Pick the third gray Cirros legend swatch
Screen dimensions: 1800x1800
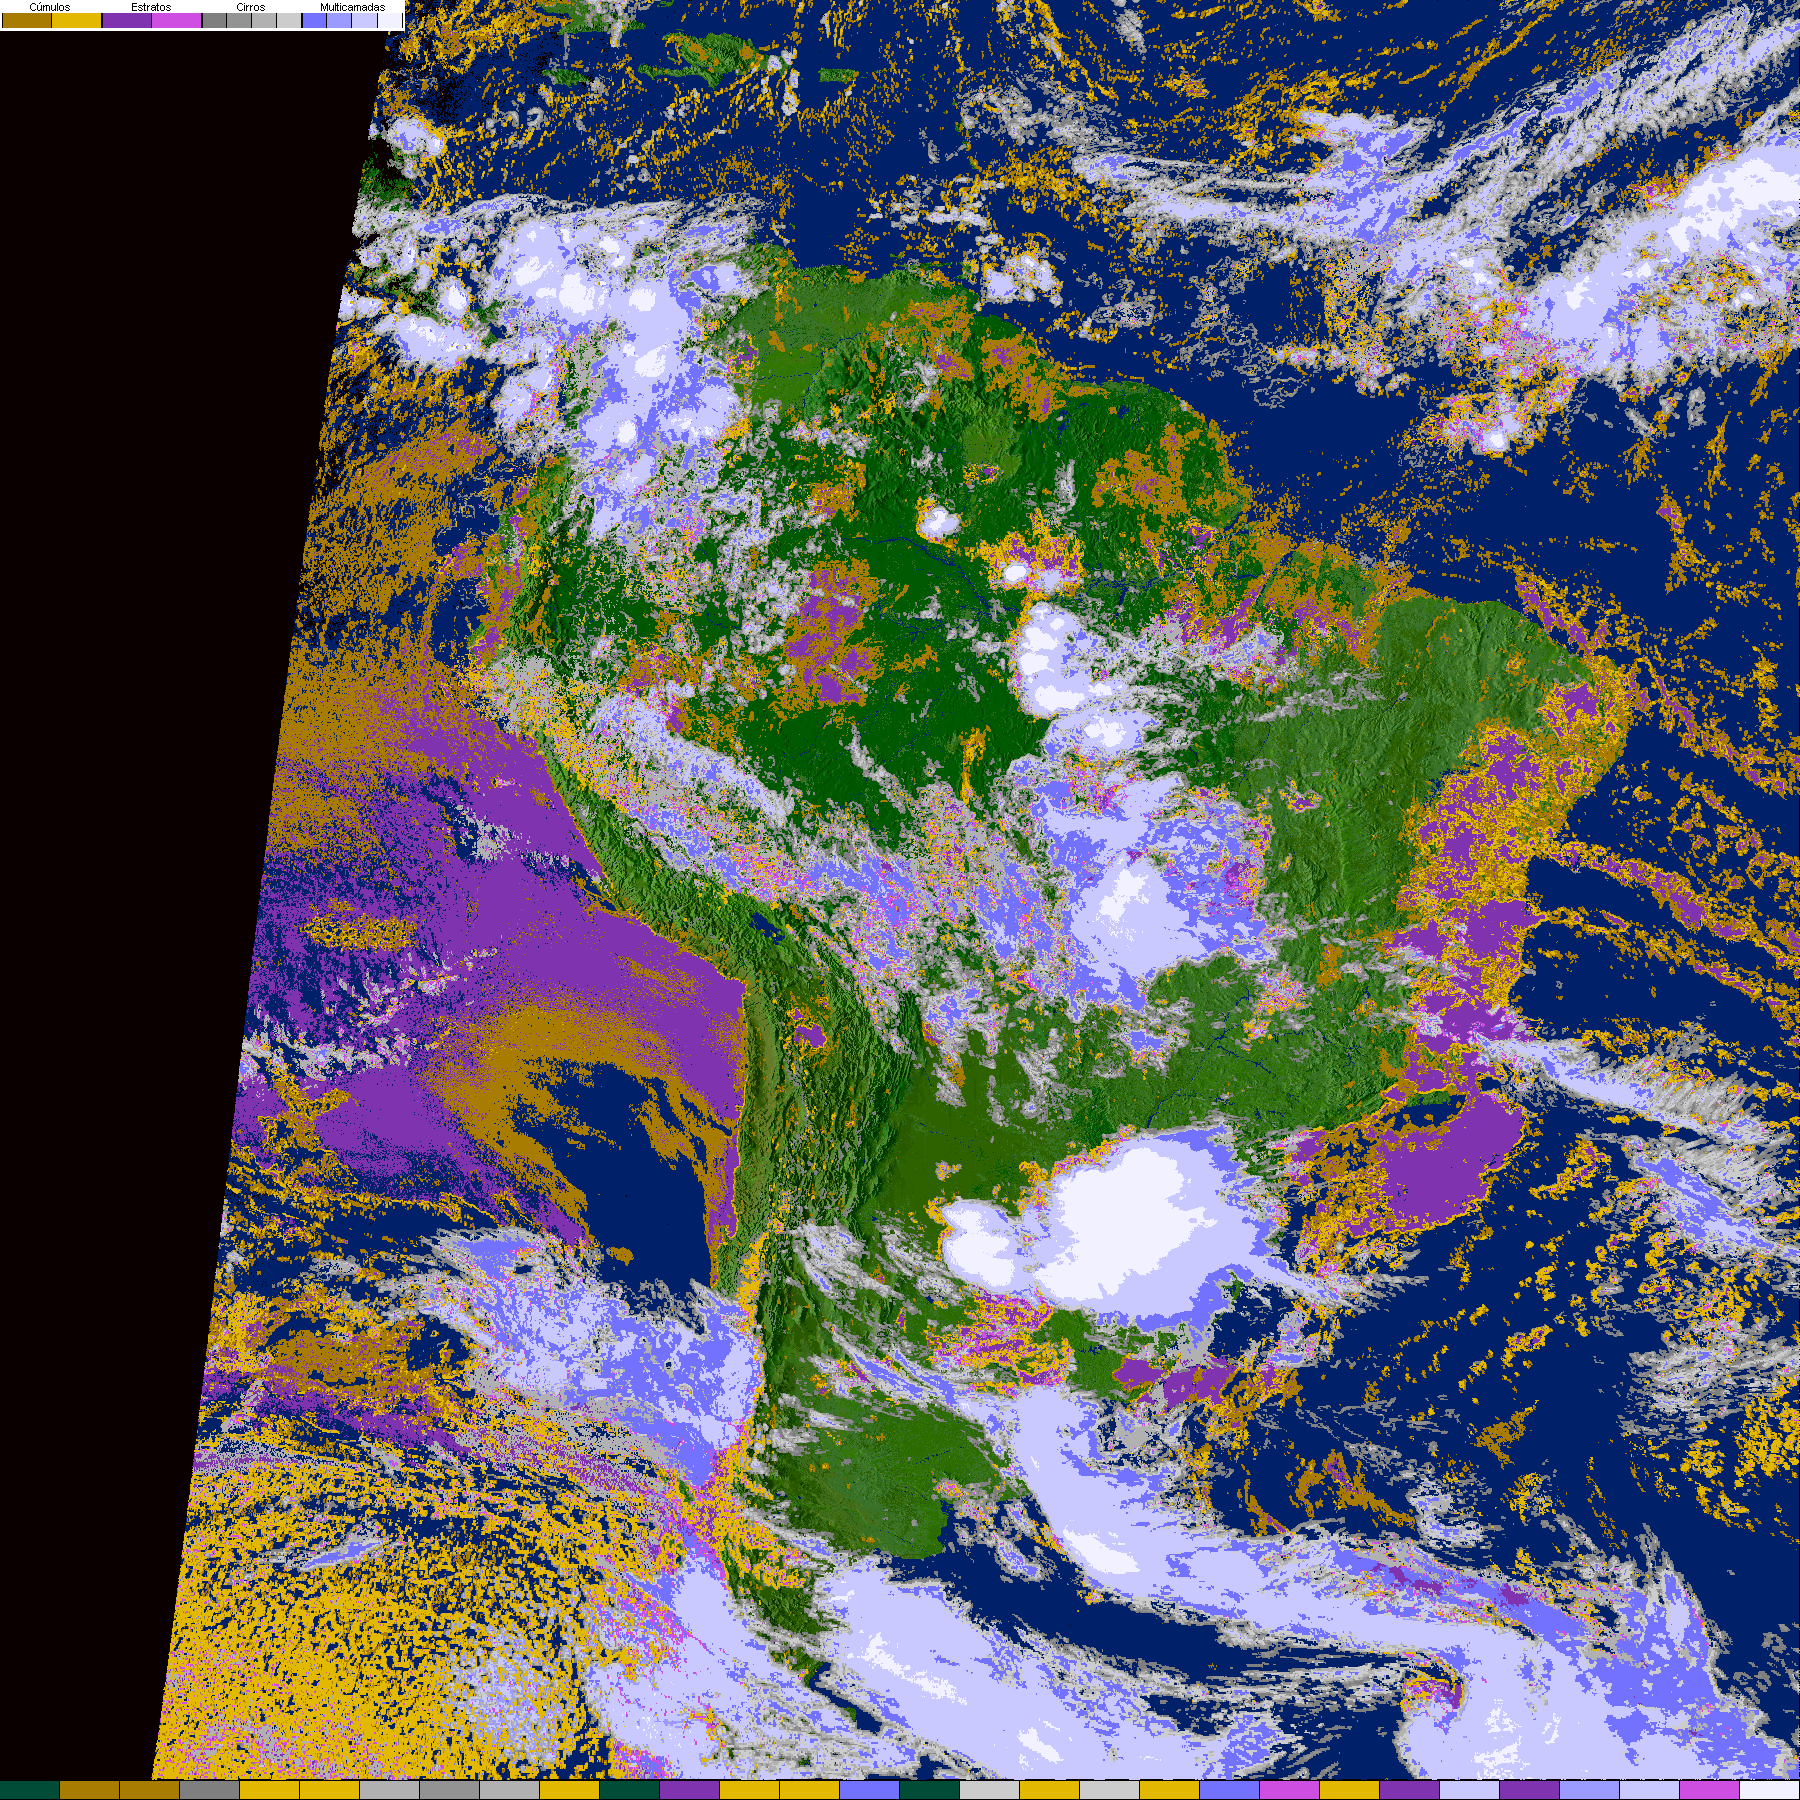[x=264, y=21]
